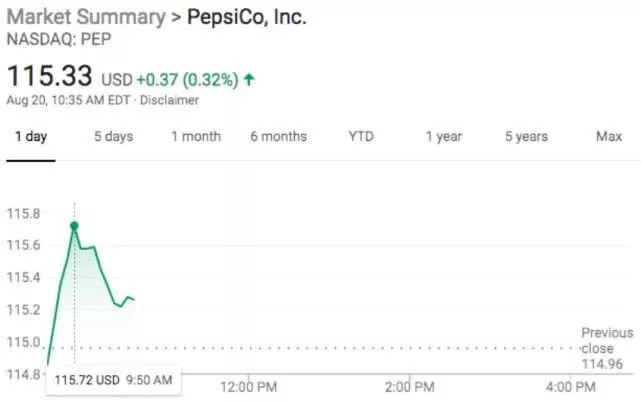This screenshot has height=403, width=641.
Task: Click the green peak marker dot on chart
Action: (x=74, y=226)
